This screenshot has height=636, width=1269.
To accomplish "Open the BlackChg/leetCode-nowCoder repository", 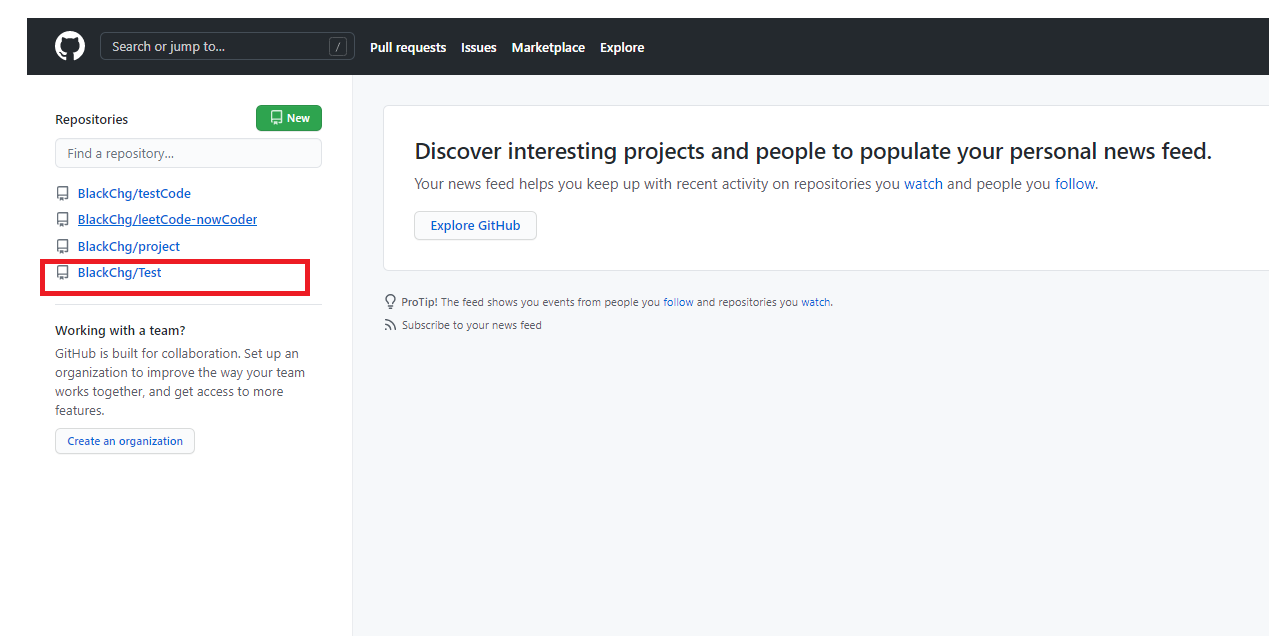I will [167, 219].
